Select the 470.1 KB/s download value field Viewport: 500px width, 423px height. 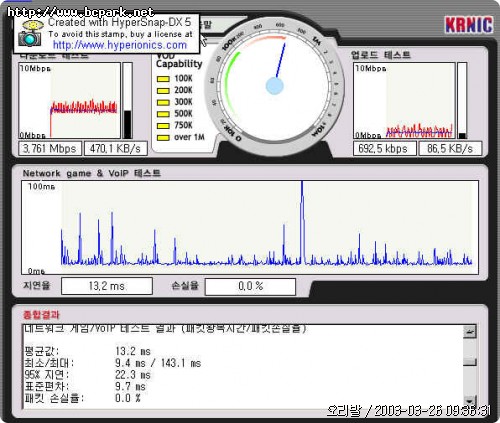pos(115,148)
